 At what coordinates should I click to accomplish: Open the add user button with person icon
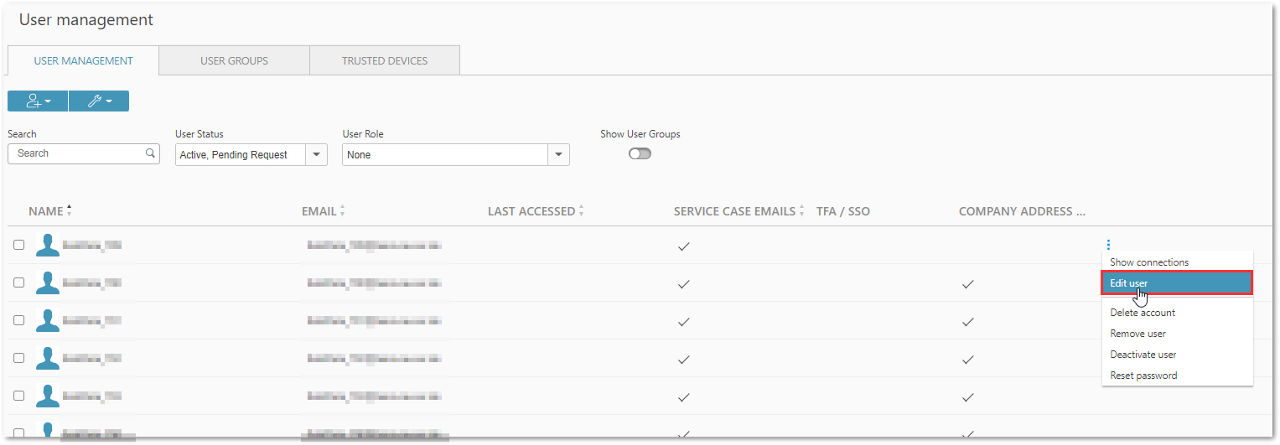tap(38, 101)
